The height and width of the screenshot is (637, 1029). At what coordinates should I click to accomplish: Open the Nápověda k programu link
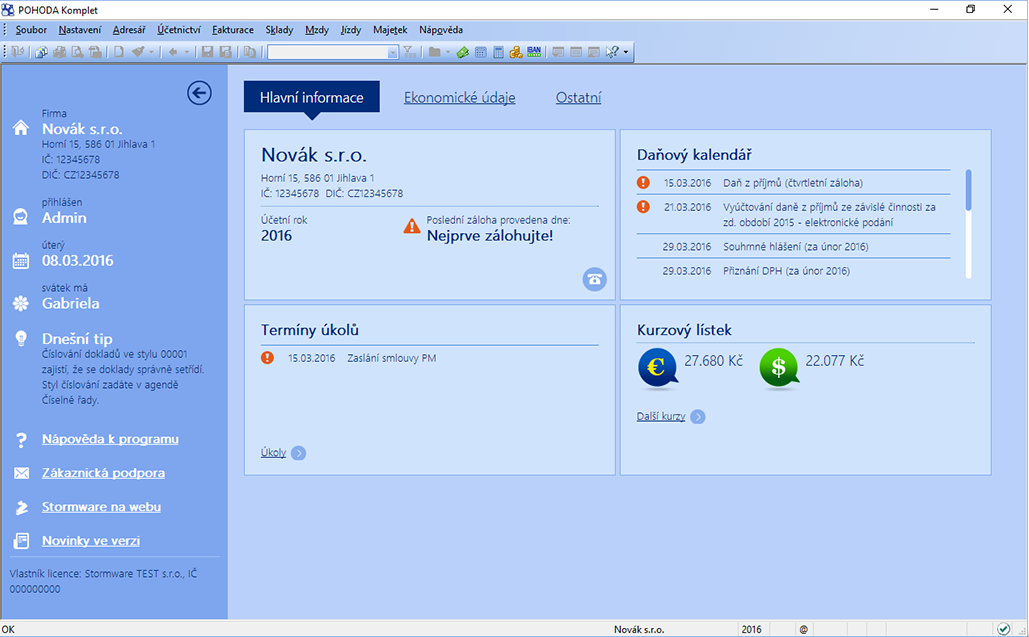(x=110, y=439)
